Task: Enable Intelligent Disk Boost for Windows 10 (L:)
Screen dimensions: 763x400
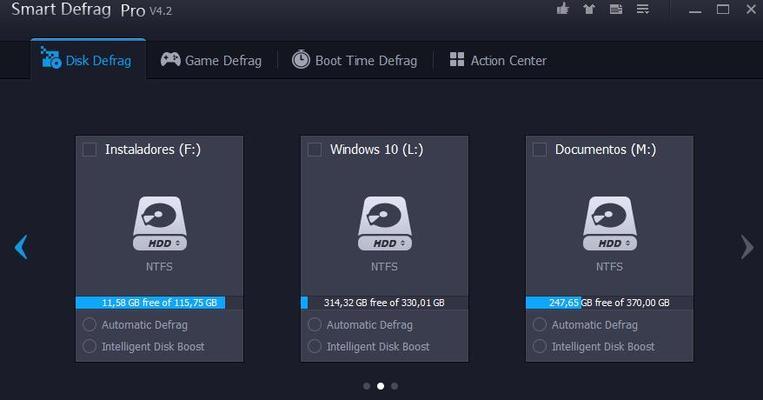Action: [x=314, y=346]
